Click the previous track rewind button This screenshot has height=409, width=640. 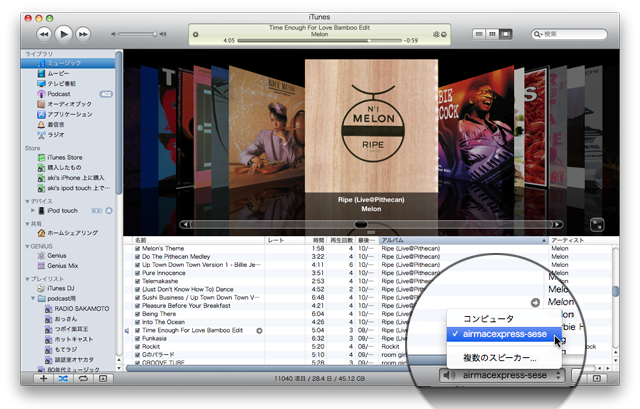tap(44, 34)
